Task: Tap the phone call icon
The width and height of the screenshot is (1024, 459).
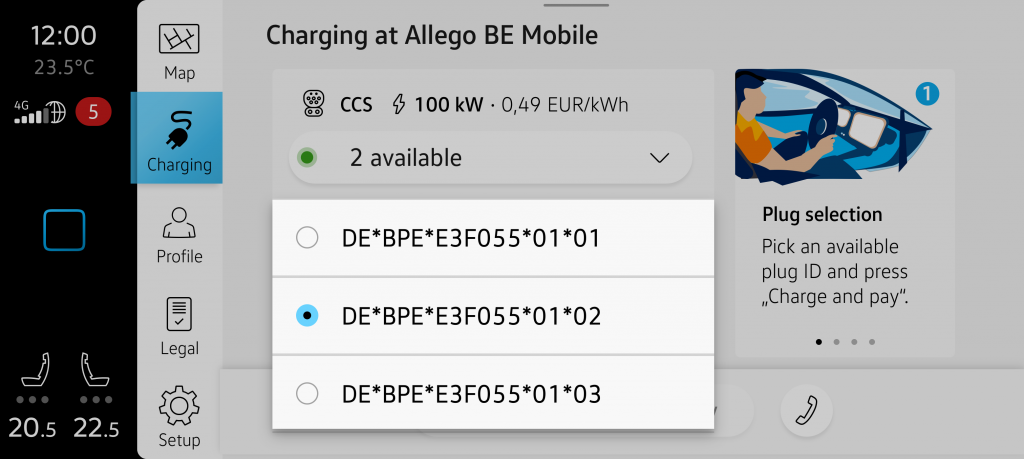Action: coord(806,409)
